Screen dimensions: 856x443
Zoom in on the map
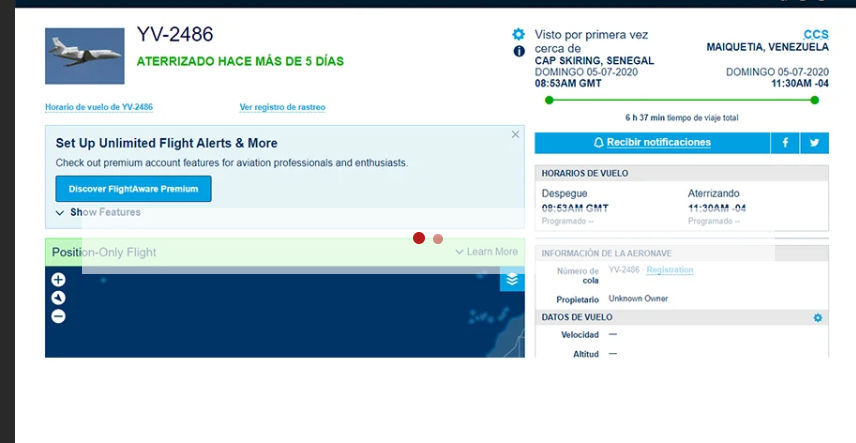[58, 280]
